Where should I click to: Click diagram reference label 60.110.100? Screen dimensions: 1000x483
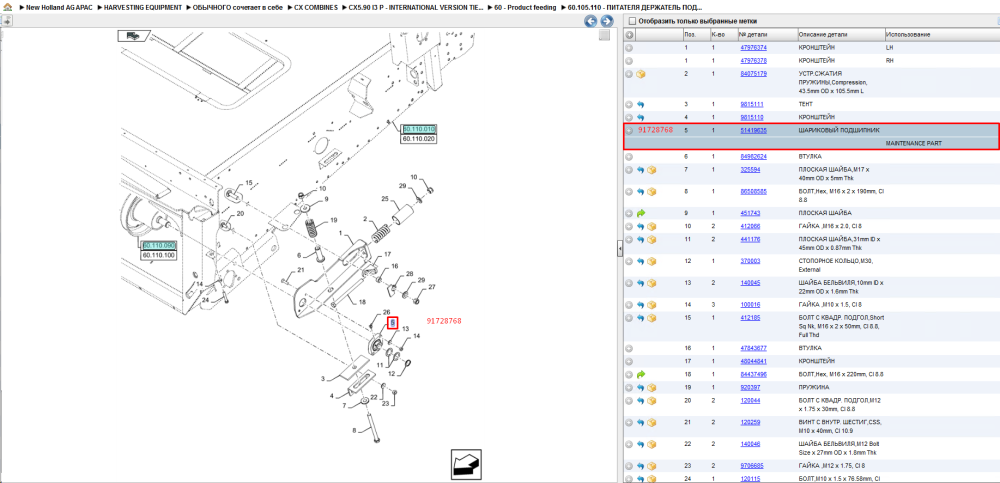[159, 255]
